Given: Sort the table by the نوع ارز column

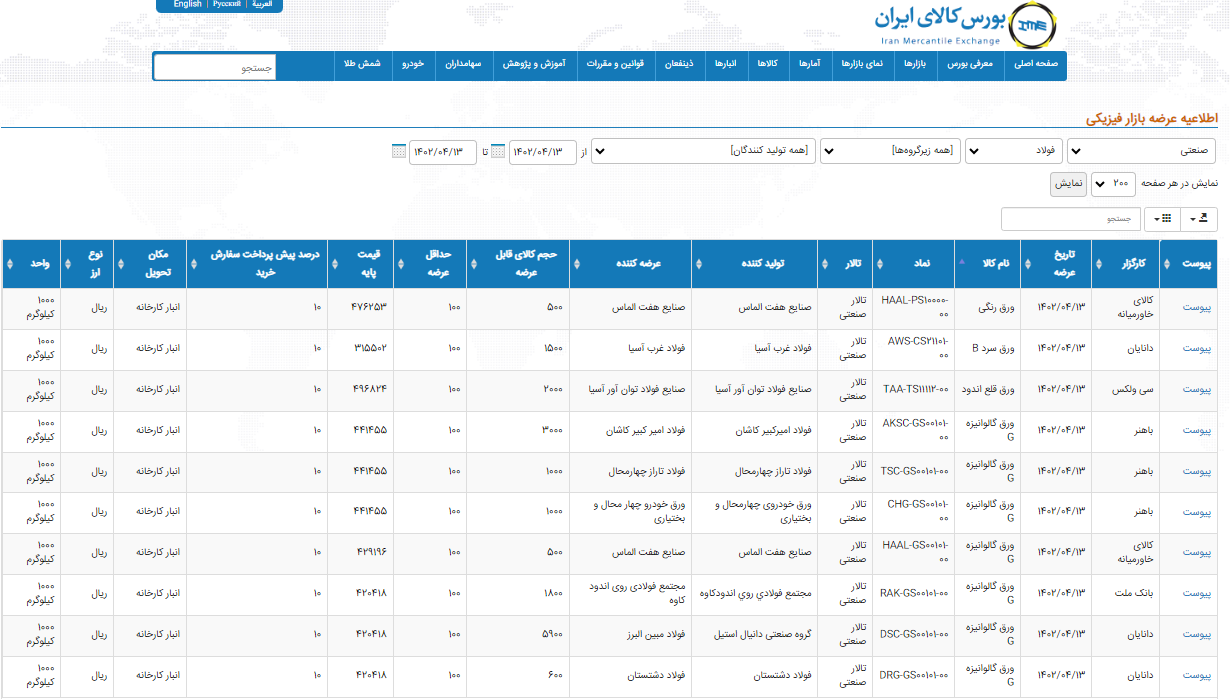Looking at the screenshot, I should point(88,264).
